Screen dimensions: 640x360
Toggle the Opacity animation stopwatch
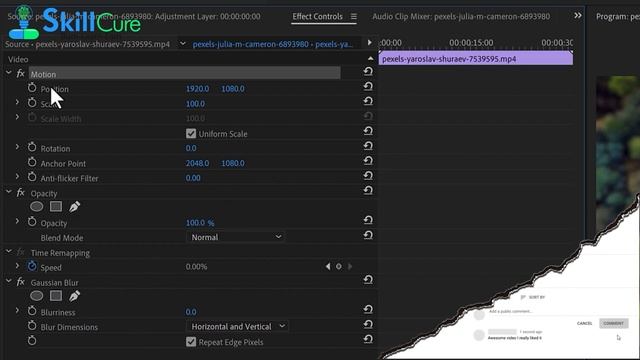[x=32, y=222]
